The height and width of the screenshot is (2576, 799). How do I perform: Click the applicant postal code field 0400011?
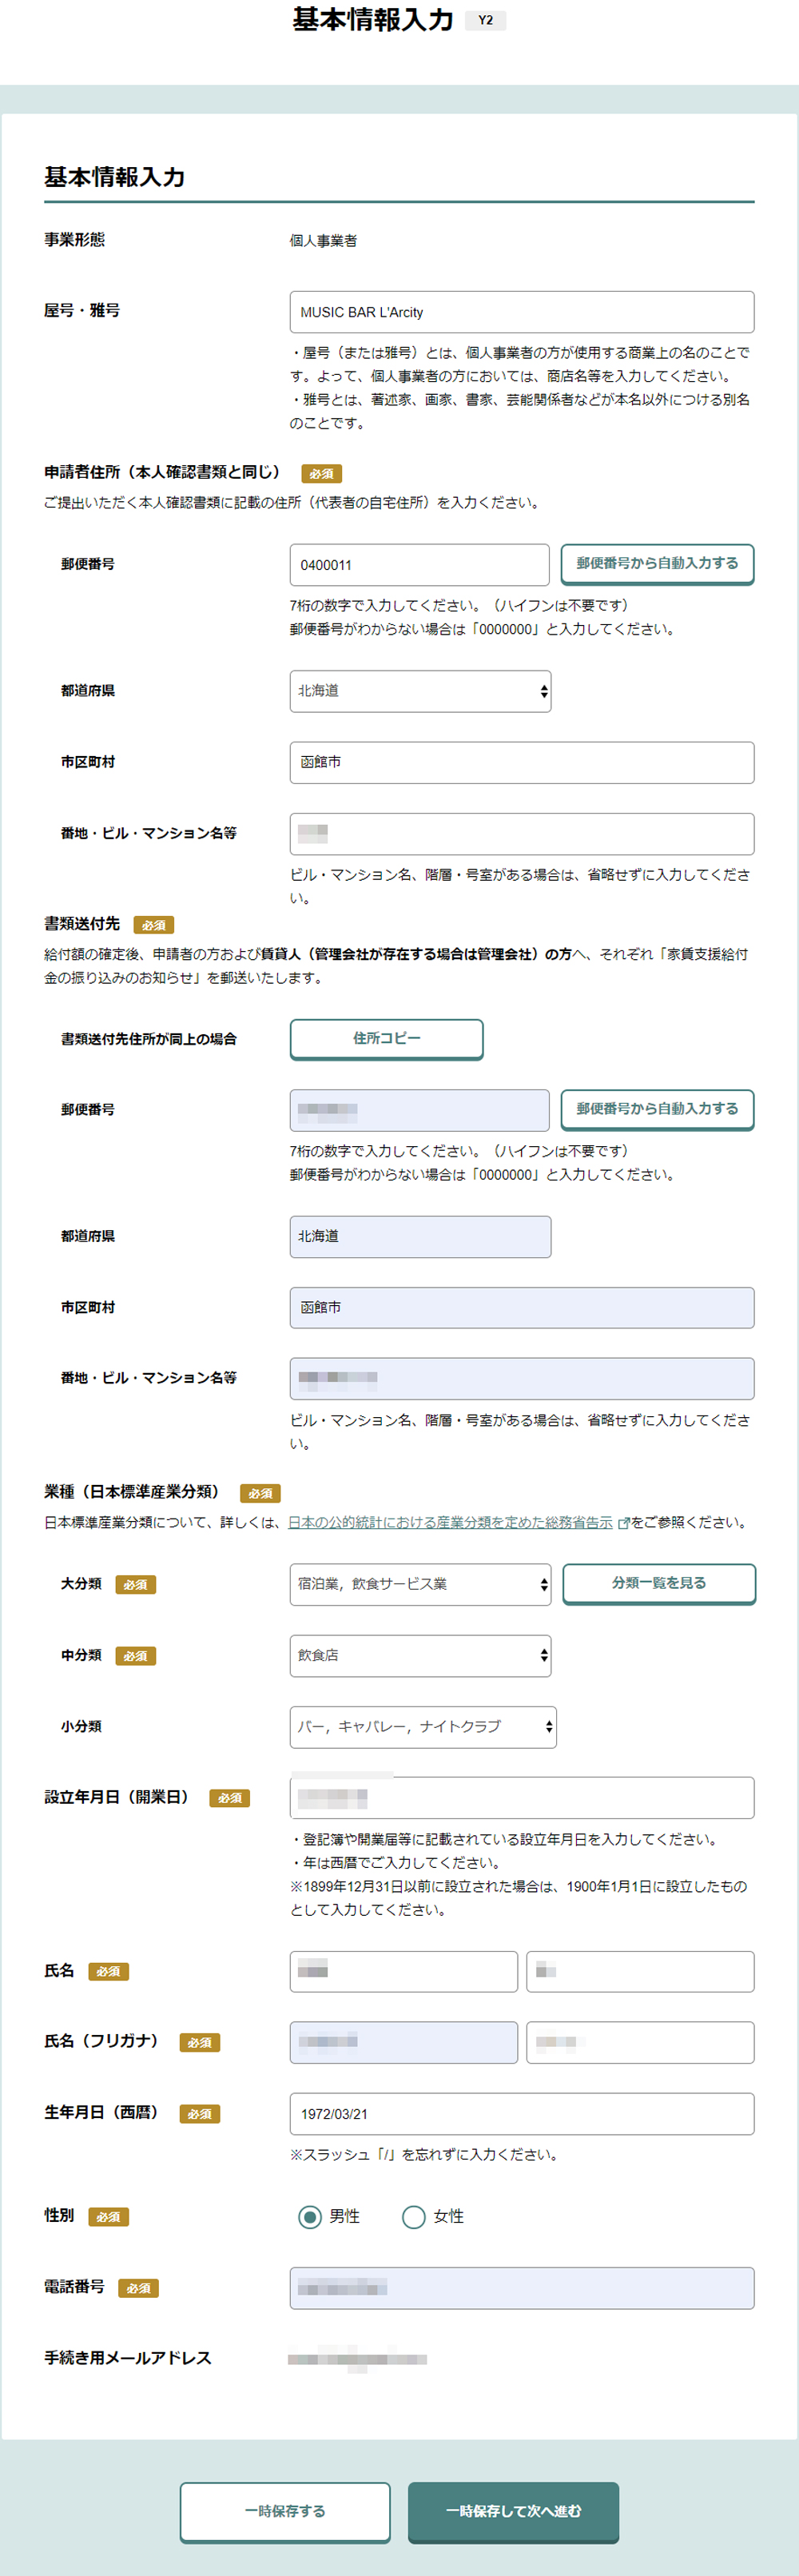pyautogui.click(x=419, y=565)
